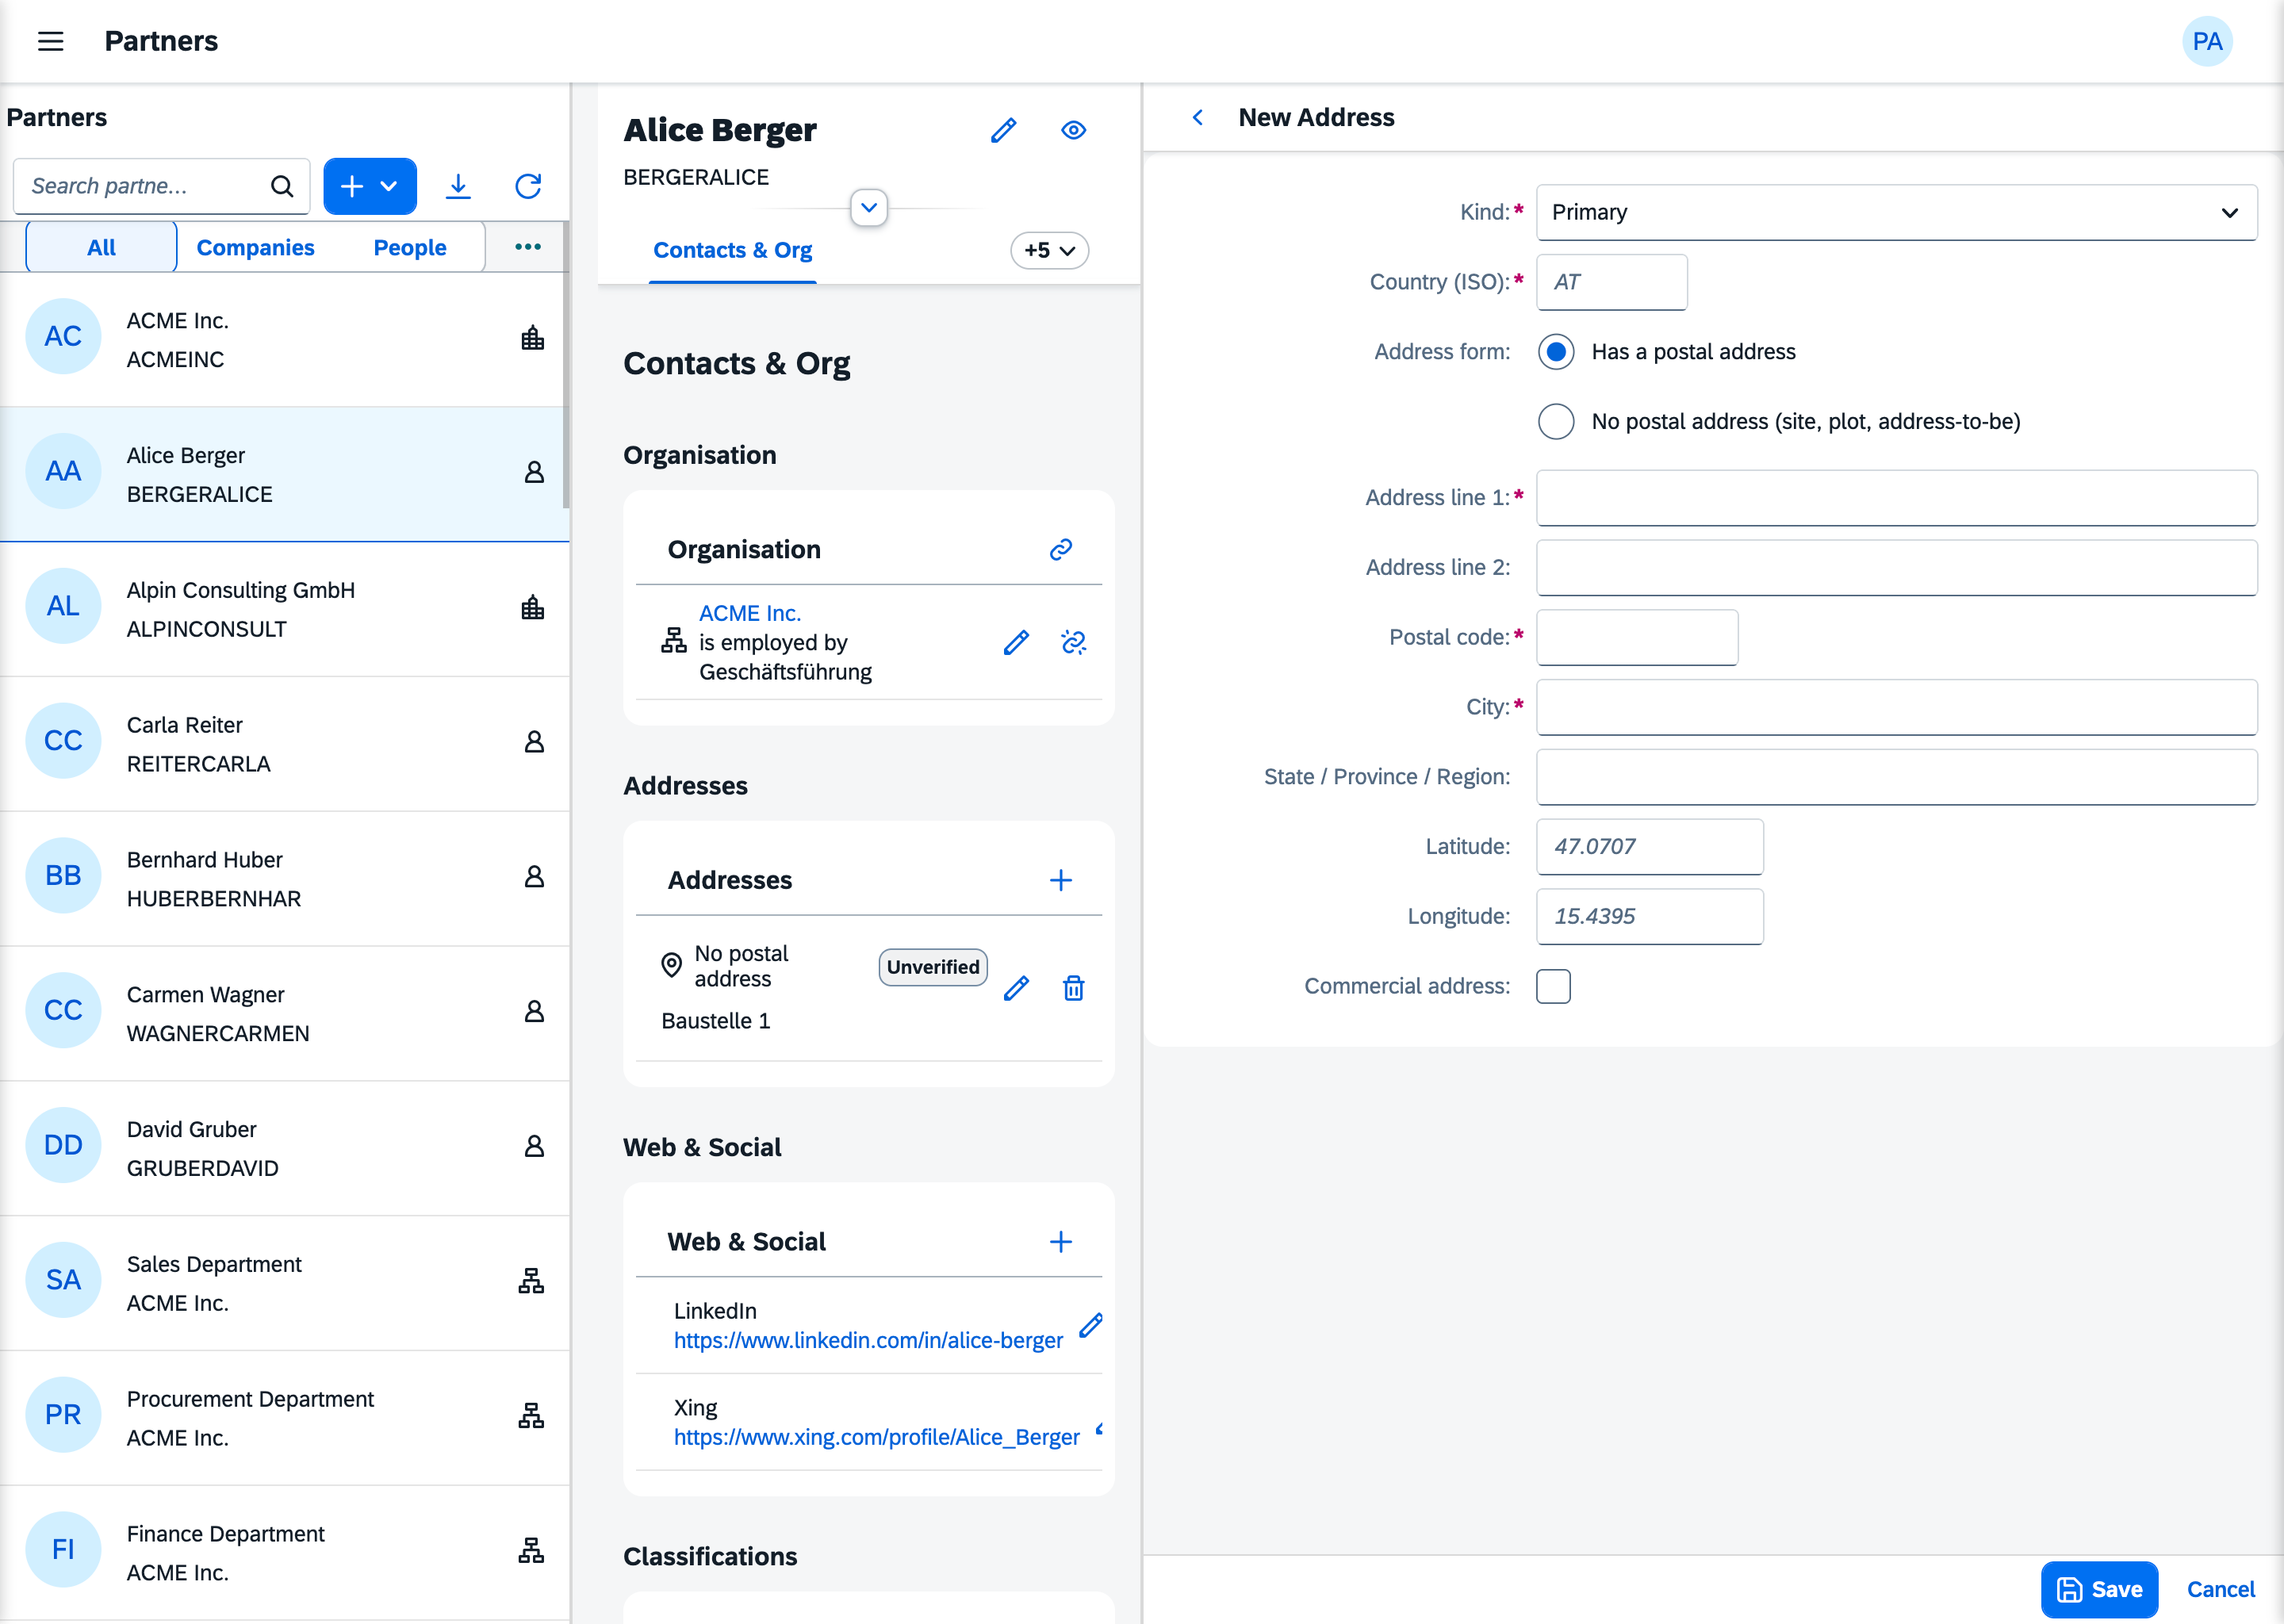The width and height of the screenshot is (2284, 1624).
Task: Refresh the partners list
Action: [x=528, y=186]
